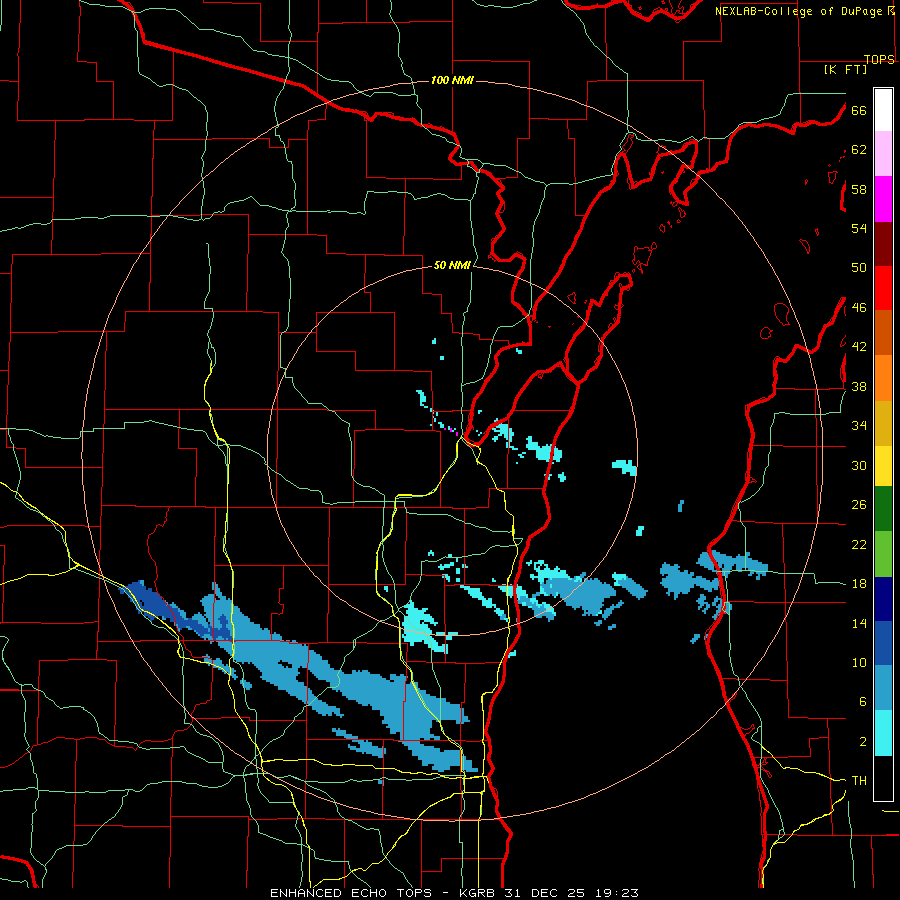
Task: Click the '42' legend value
Action: point(859,347)
